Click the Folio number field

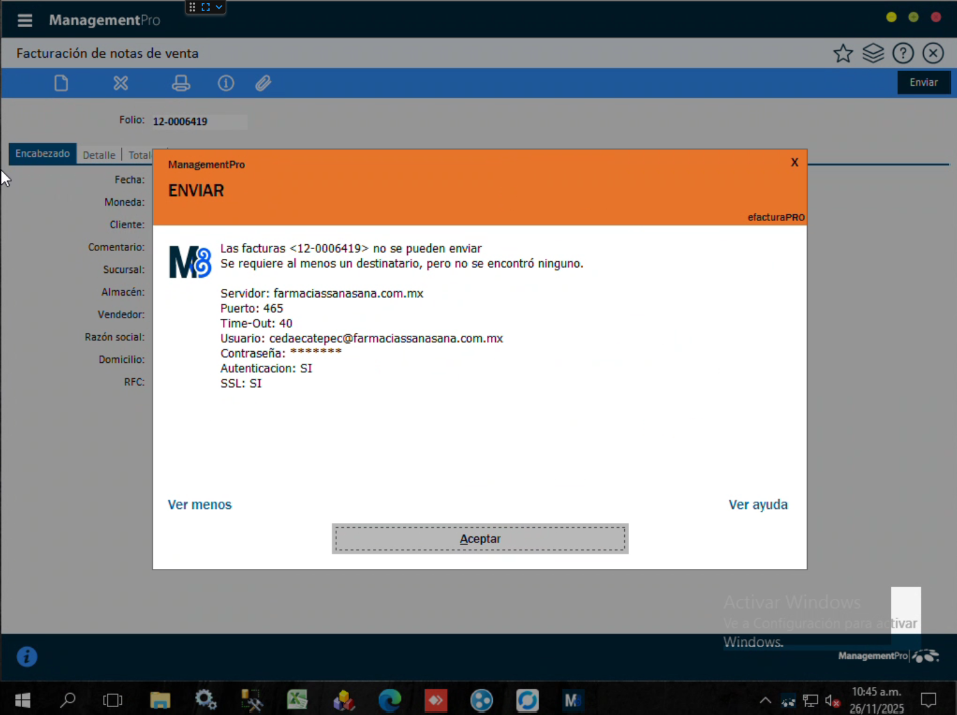click(x=197, y=121)
